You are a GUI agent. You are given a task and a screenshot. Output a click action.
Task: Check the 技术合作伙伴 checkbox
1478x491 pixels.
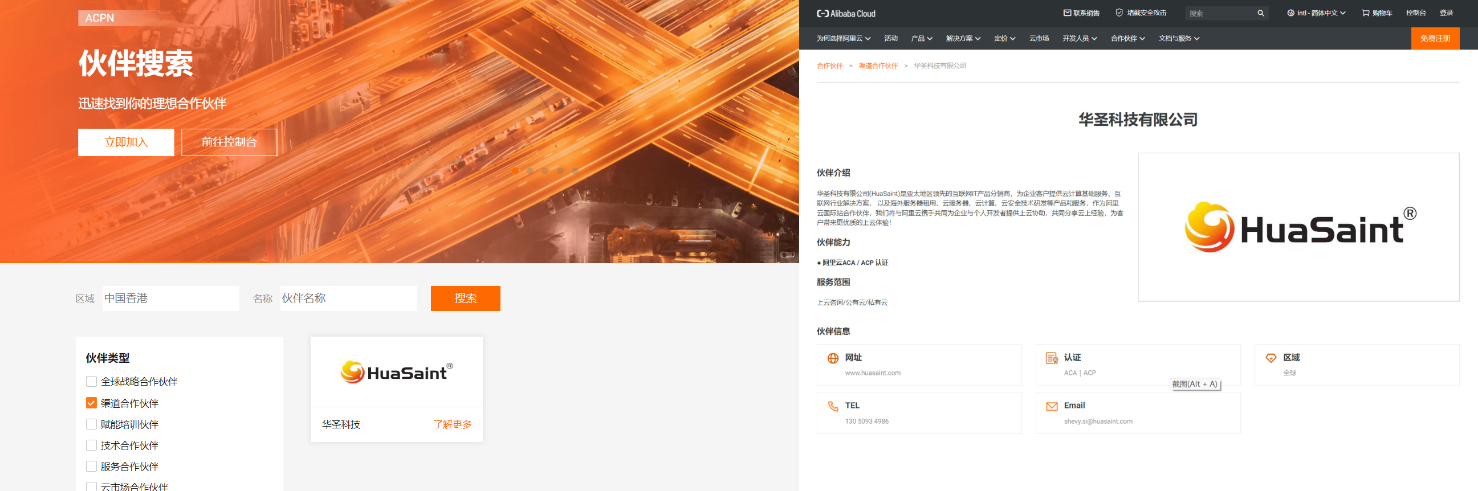coord(92,445)
